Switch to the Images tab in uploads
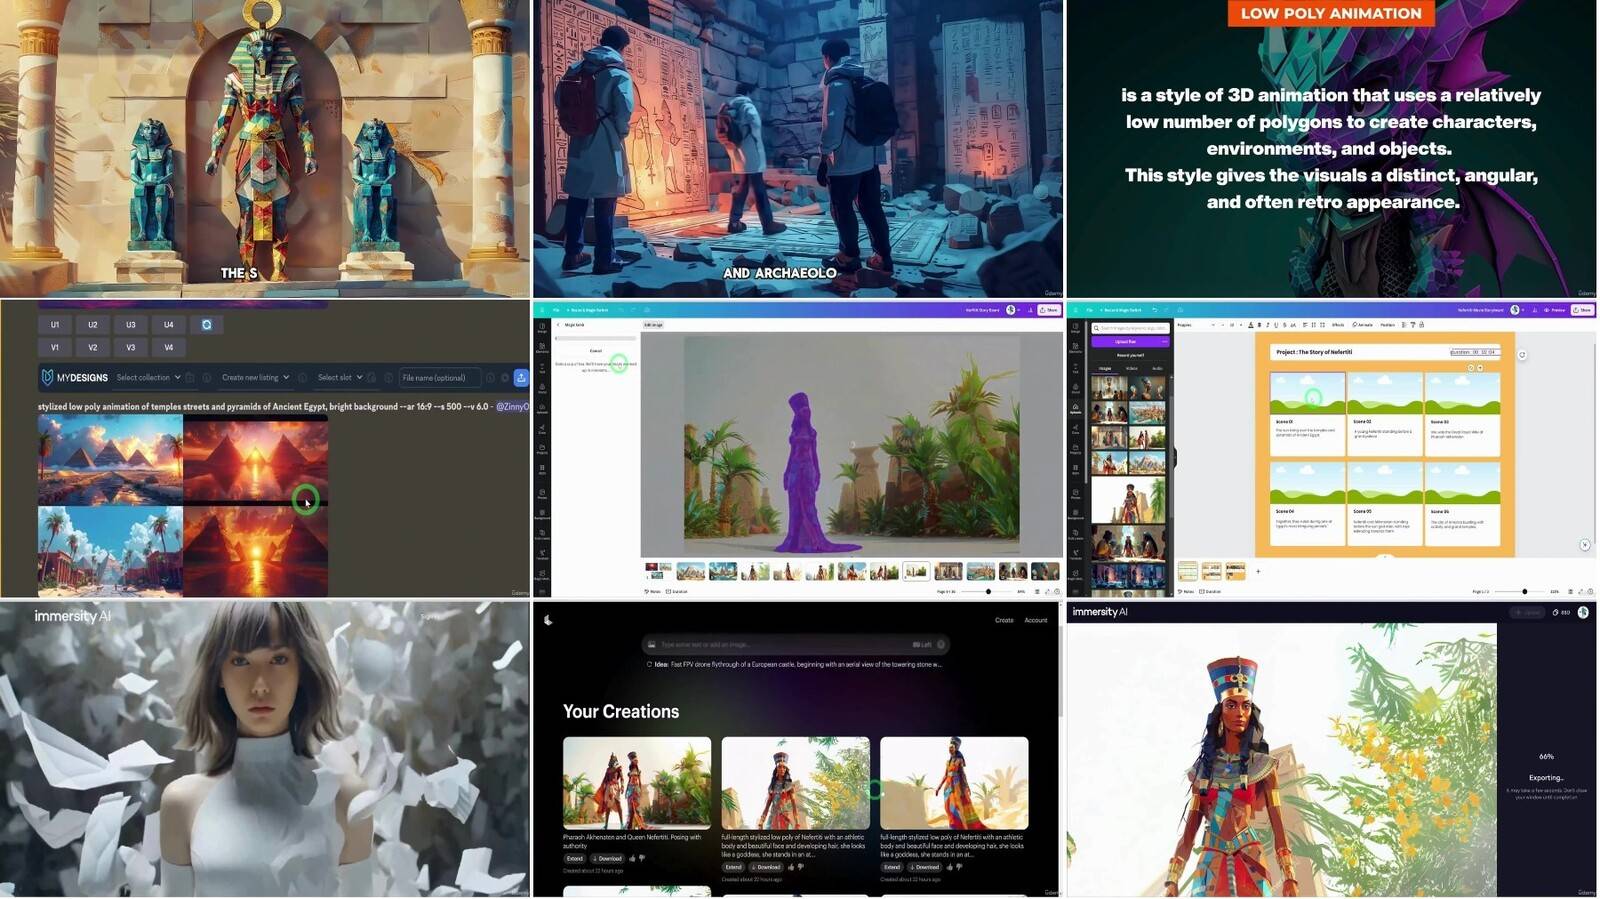 [x=1105, y=368]
